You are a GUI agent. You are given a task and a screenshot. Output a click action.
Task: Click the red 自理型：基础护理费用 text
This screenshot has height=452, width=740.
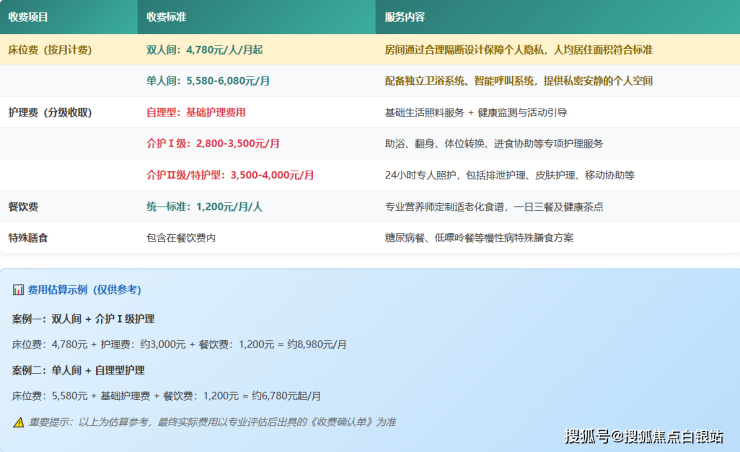(195, 112)
